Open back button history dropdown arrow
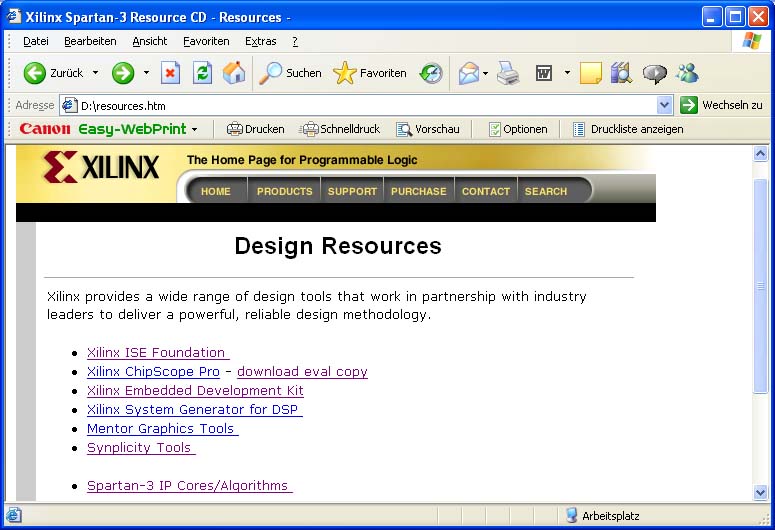Image resolution: width=775 pixels, height=530 pixels. click(x=95, y=73)
